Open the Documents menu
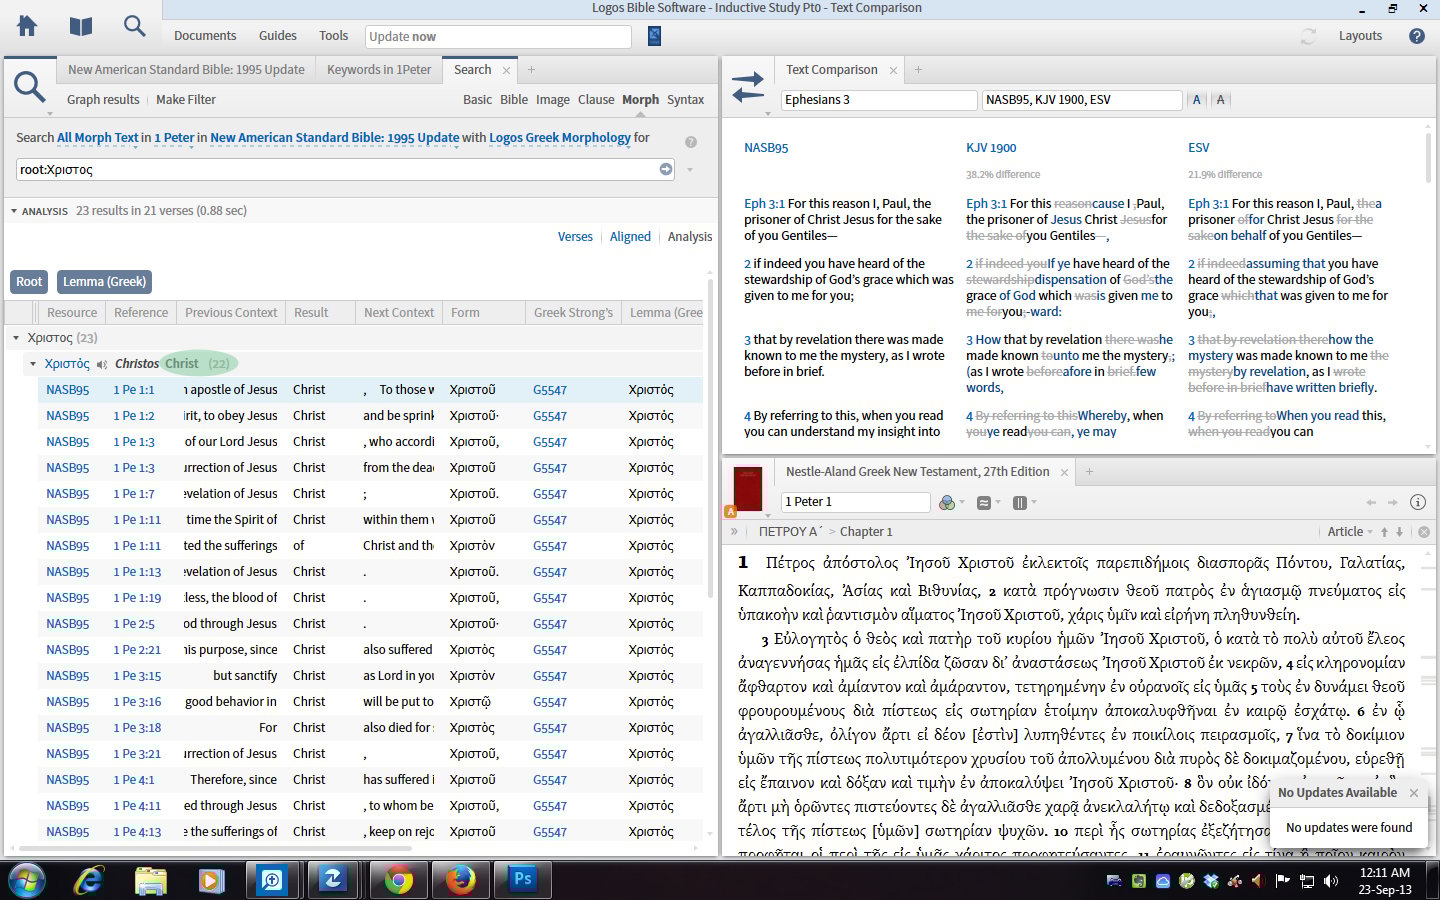Viewport: 1440px width, 900px height. [x=205, y=36]
